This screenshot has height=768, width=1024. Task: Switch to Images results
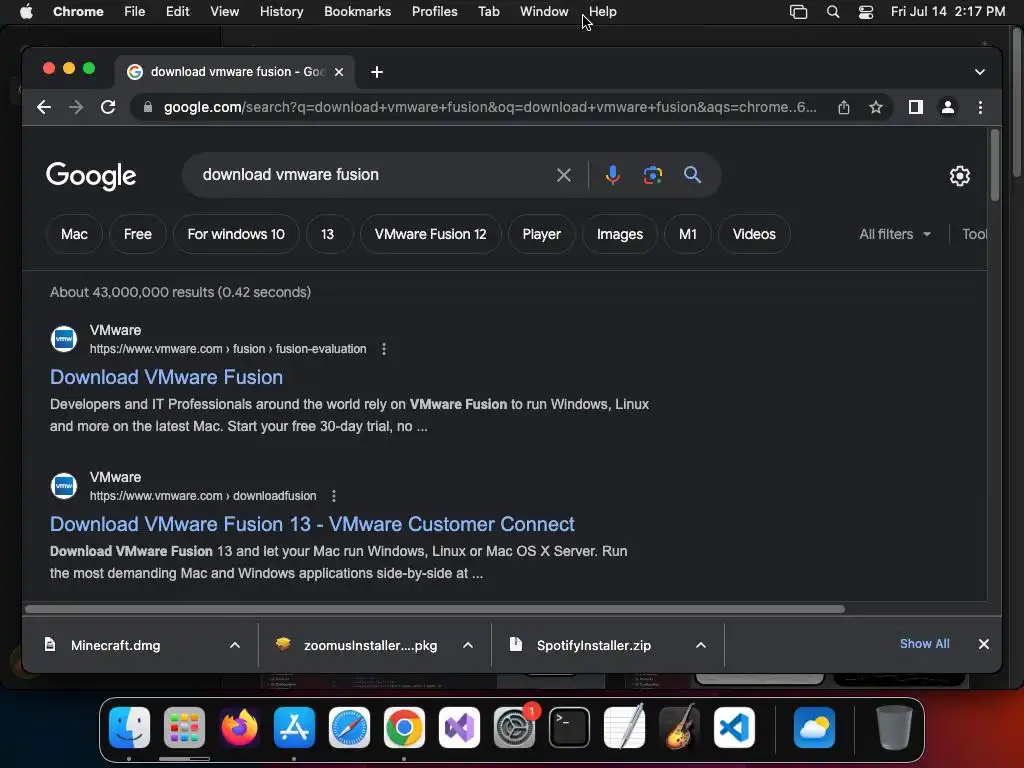point(620,234)
